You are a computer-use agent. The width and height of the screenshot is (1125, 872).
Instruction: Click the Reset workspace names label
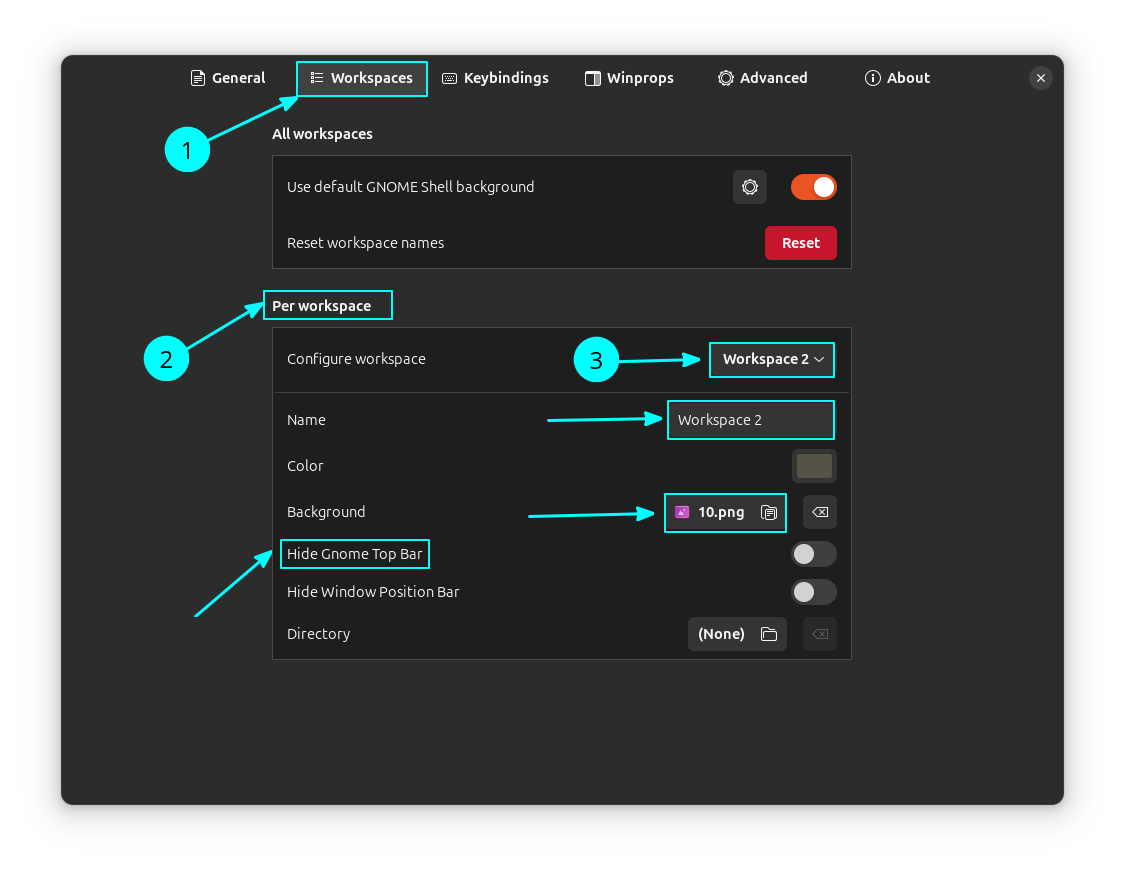(x=365, y=243)
